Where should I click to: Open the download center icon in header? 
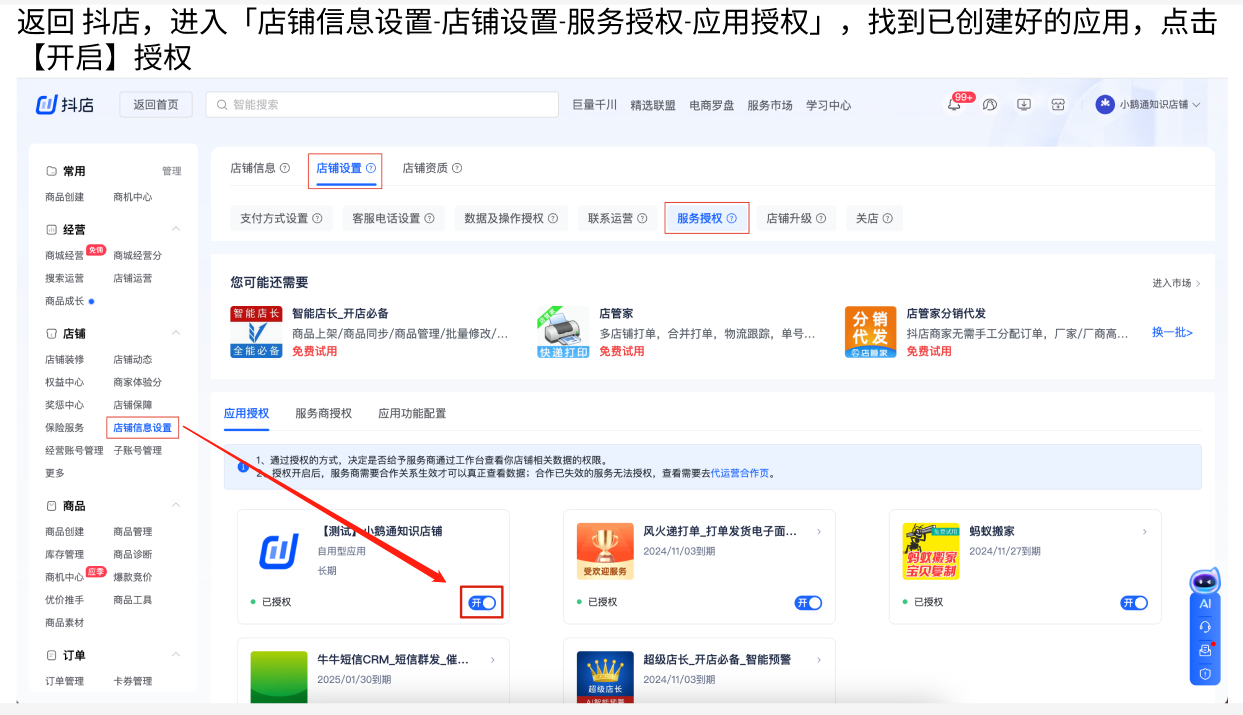click(x=1024, y=104)
